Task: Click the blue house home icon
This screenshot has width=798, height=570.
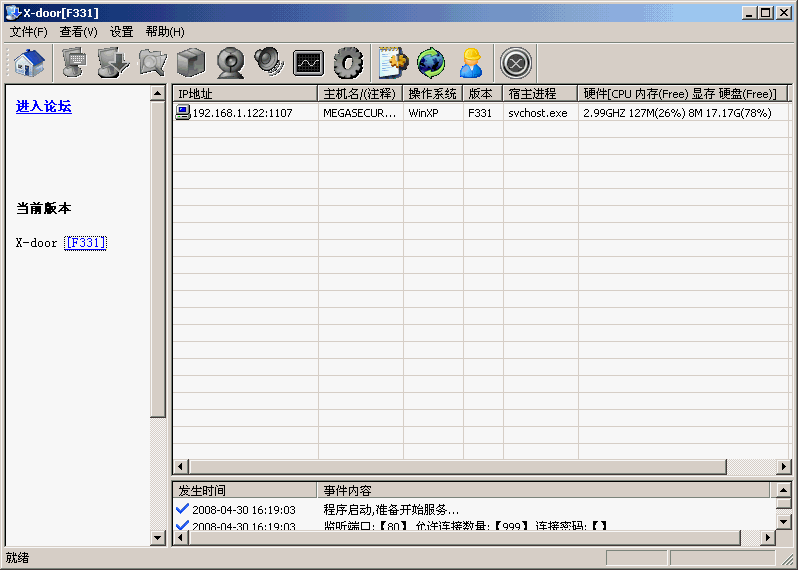Action: (x=29, y=63)
